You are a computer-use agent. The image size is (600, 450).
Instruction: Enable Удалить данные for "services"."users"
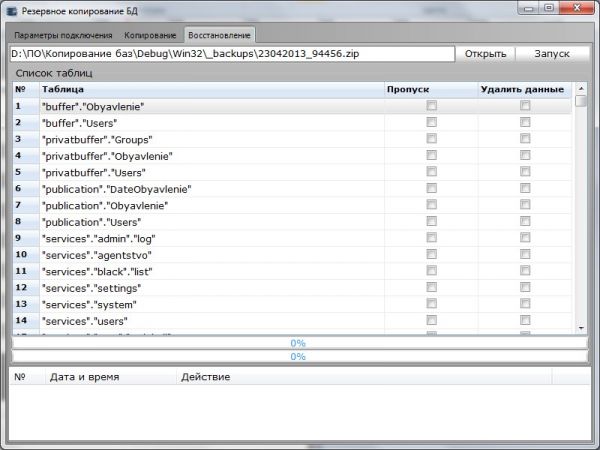(x=525, y=320)
